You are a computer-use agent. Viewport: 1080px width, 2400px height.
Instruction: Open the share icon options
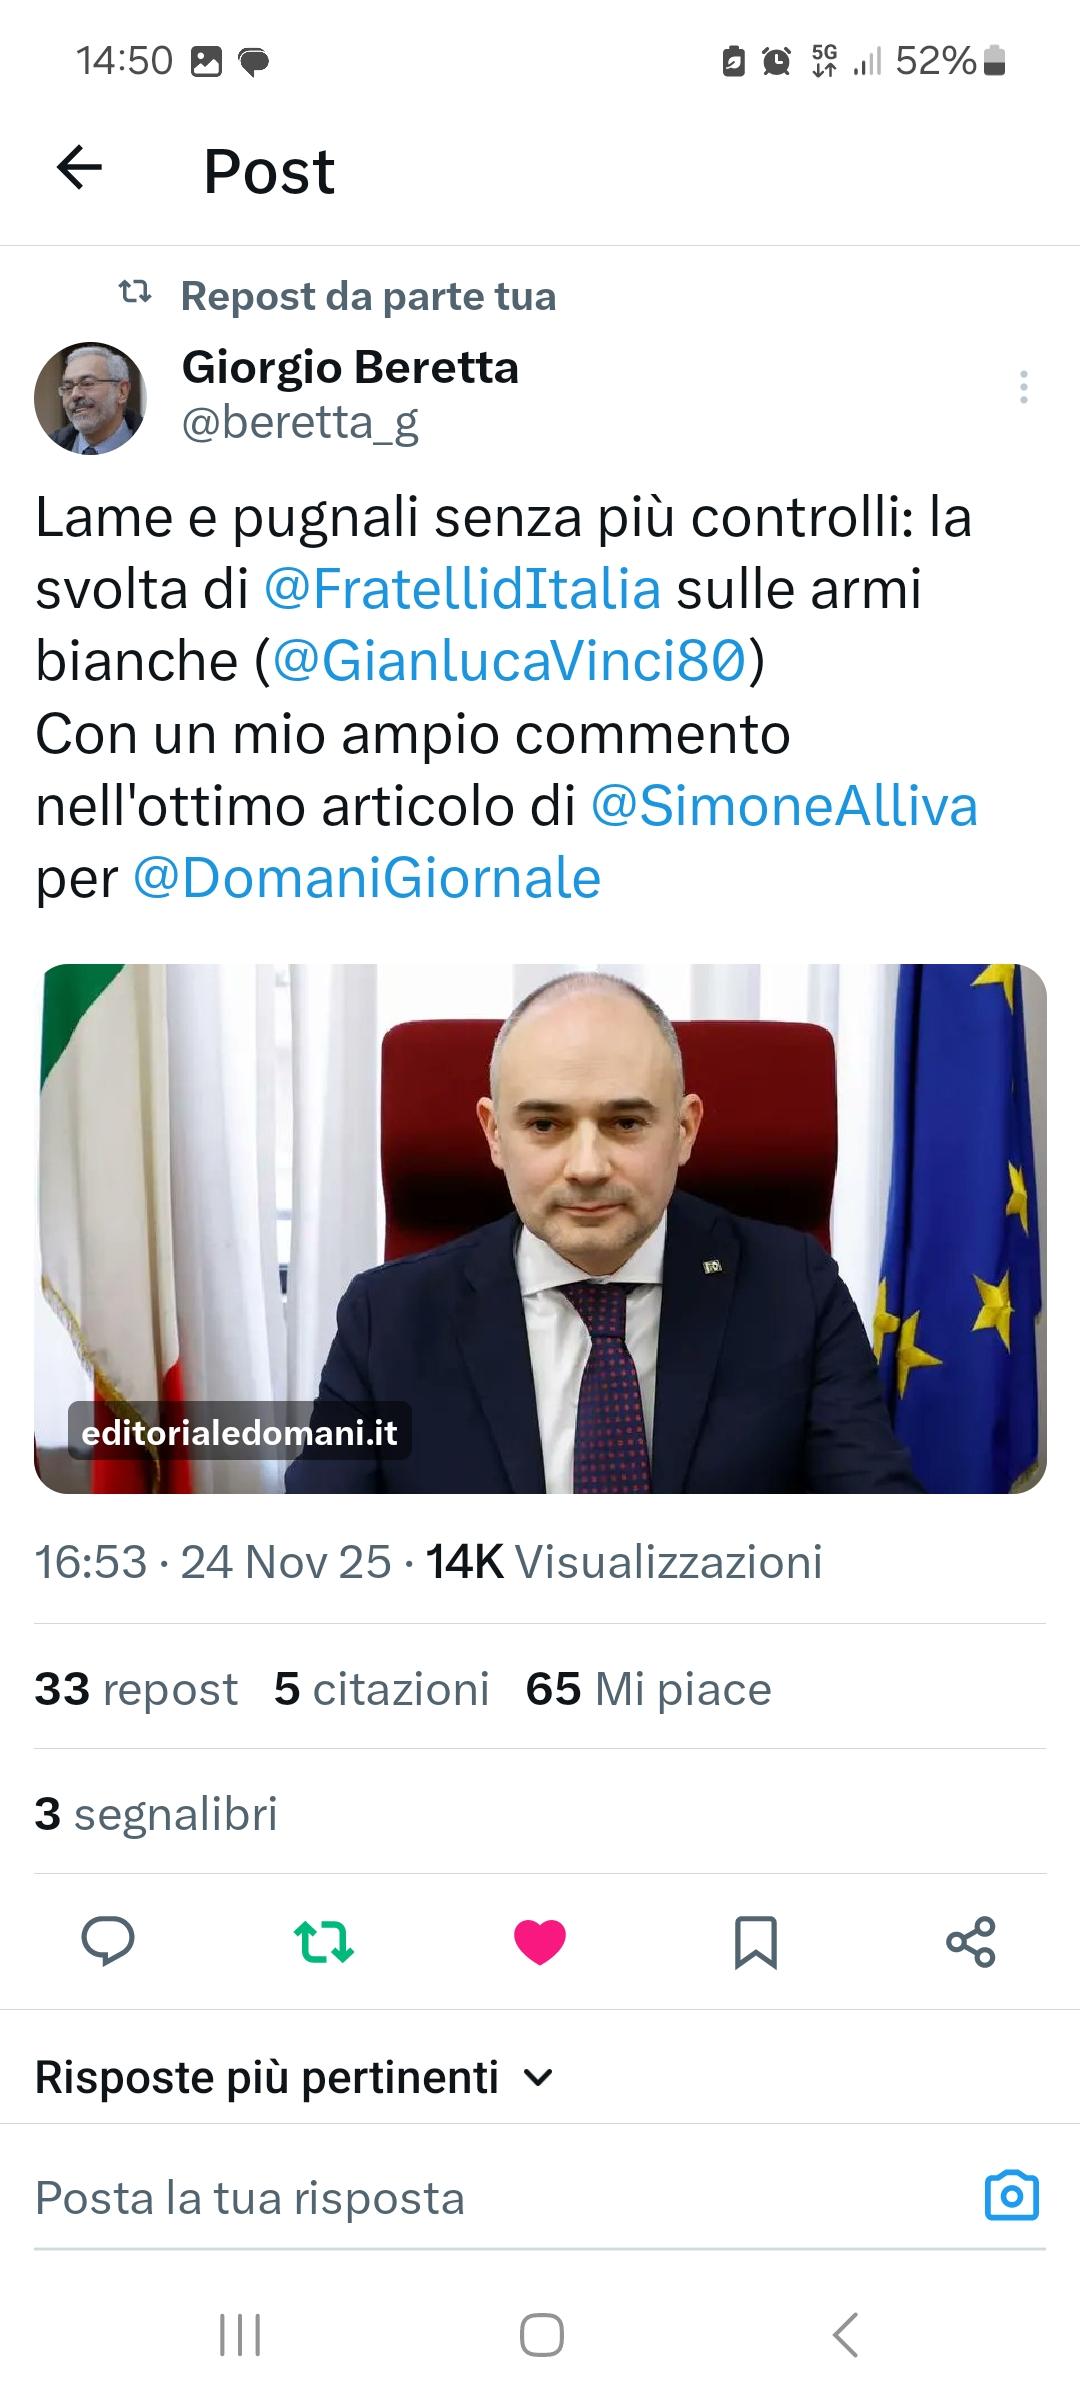point(971,1942)
